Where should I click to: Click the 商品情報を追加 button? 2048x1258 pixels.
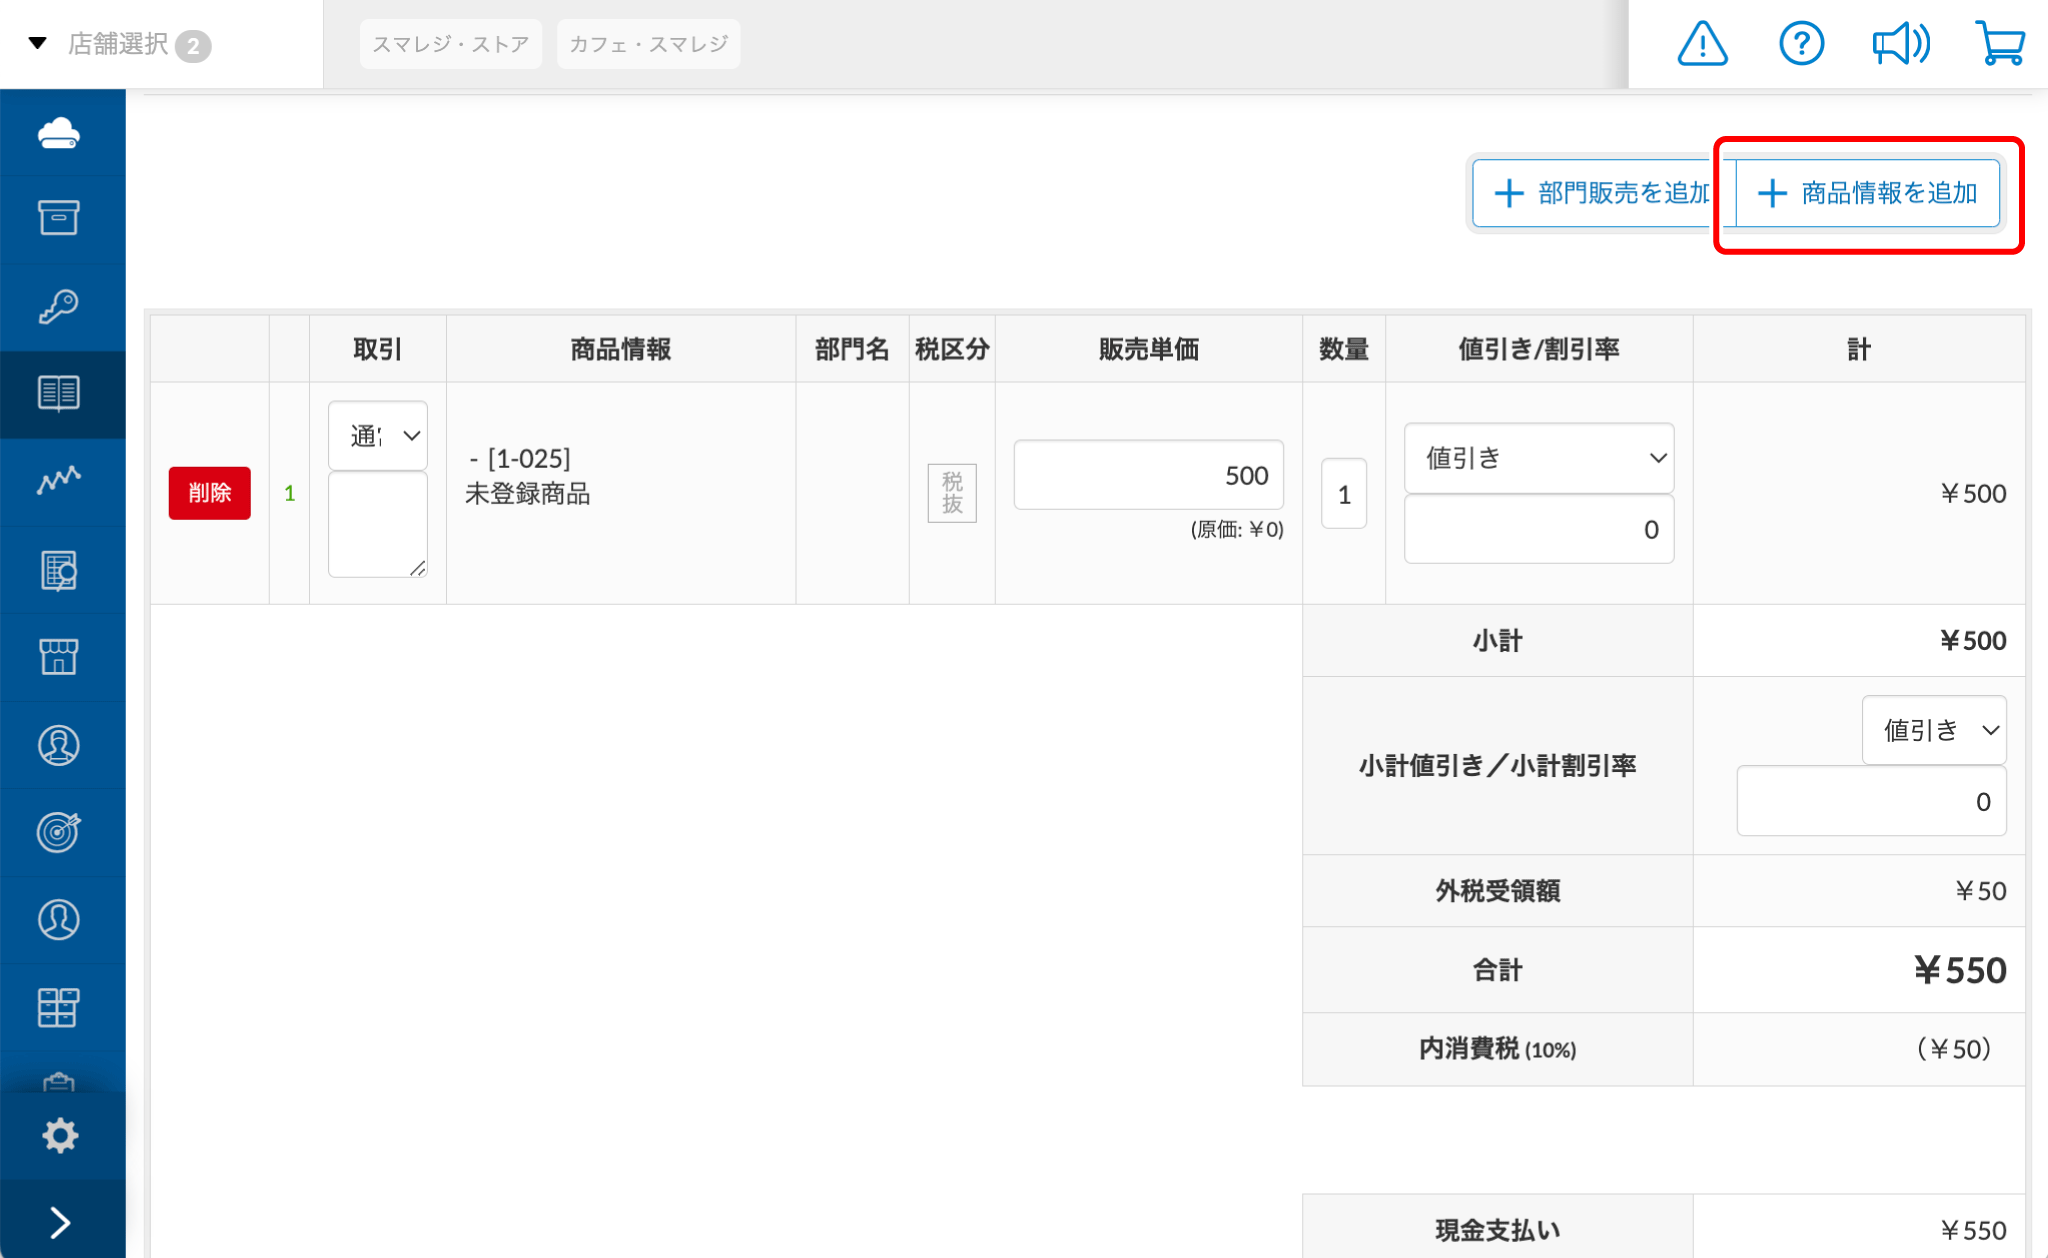(x=1868, y=193)
